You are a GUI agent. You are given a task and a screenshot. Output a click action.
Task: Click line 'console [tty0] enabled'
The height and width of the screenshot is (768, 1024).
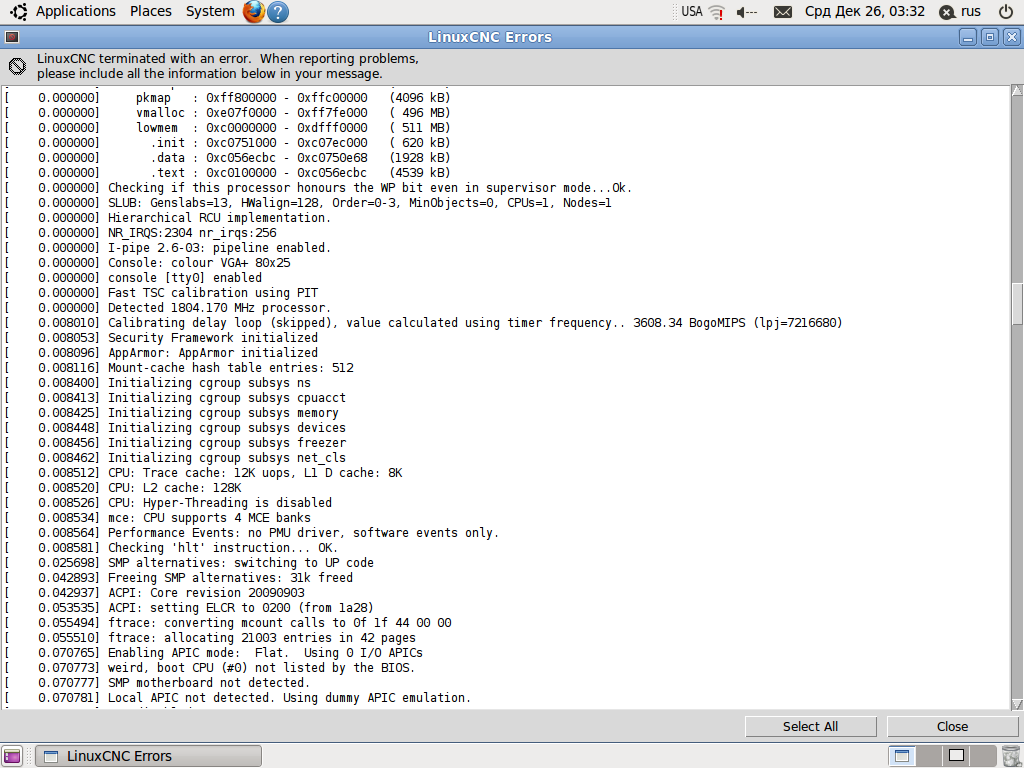click(x=185, y=278)
